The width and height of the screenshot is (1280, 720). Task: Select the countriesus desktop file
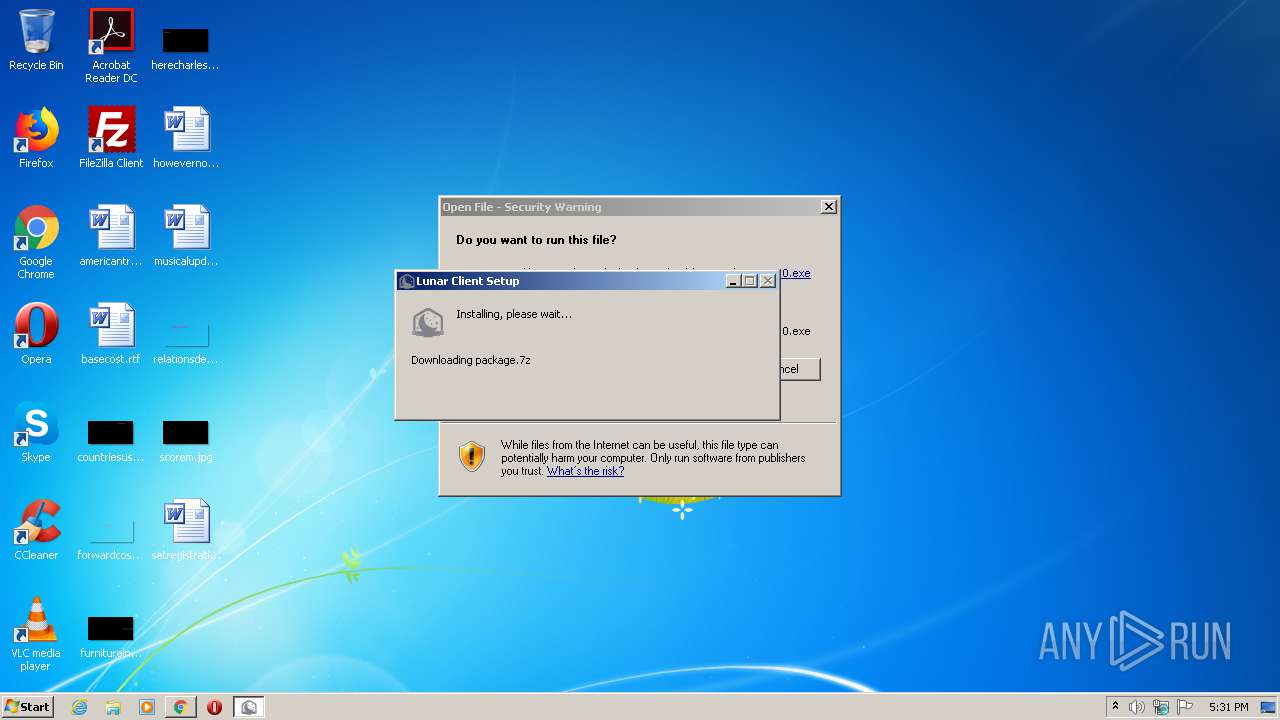[111, 440]
